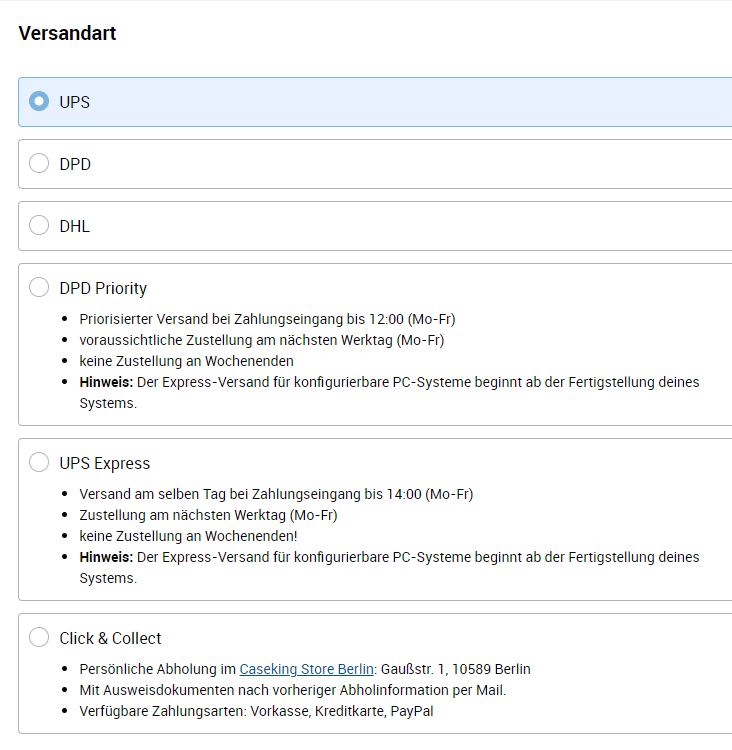Click the "Verfügbare Zahlungsarten" line

point(256,711)
